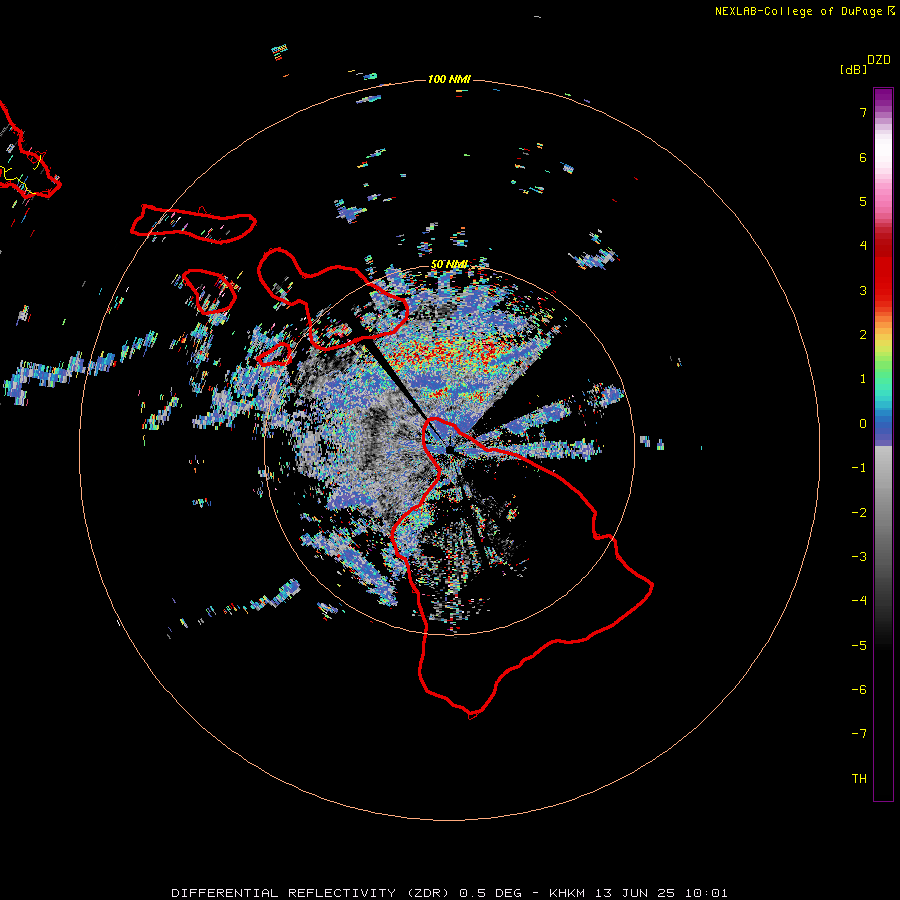
Task: Click the -3 value on the color scale
Action: (859, 557)
